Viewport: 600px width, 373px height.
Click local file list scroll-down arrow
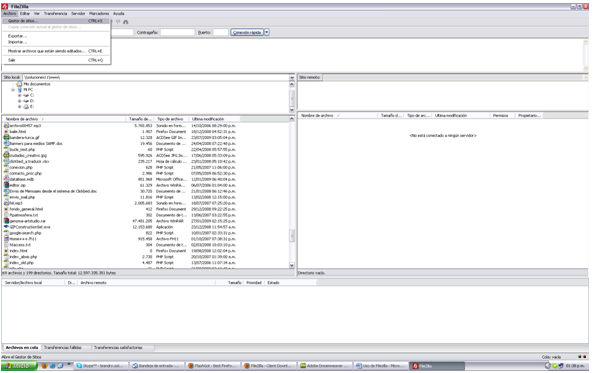point(292,265)
